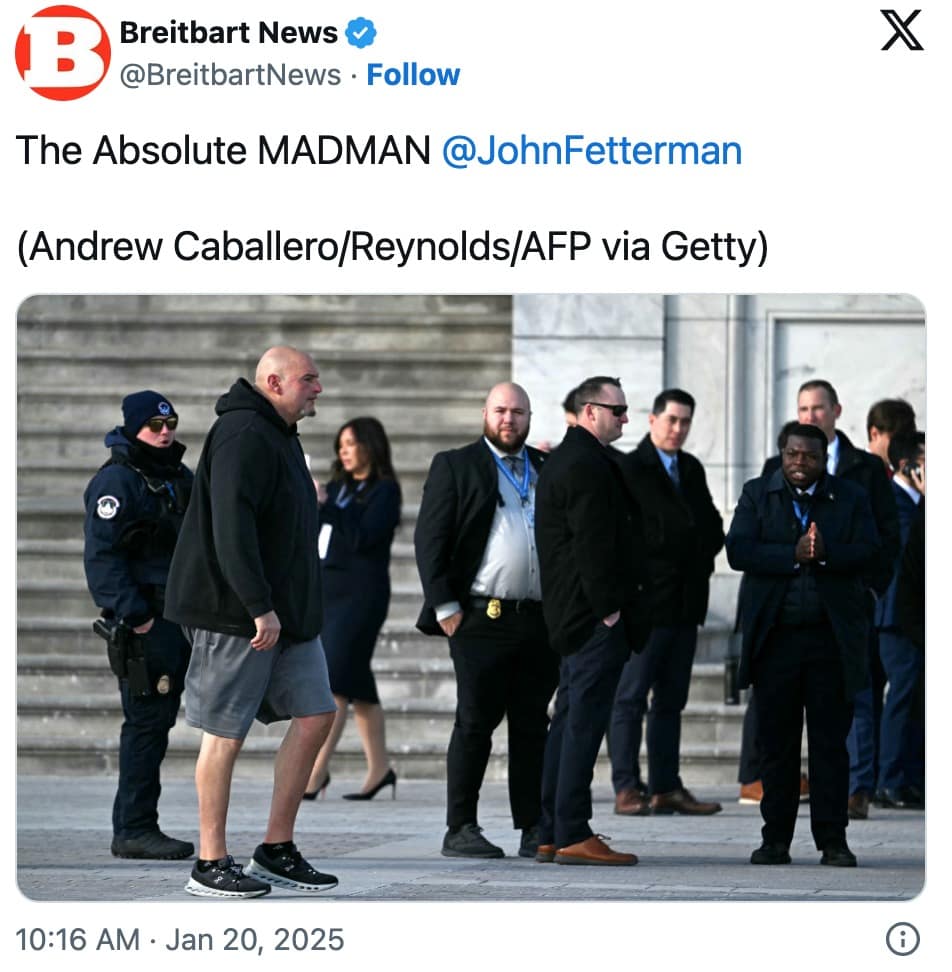The image size is (952, 972).
Task: Open the embedded tweet photo
Action: tap(471, 597)
